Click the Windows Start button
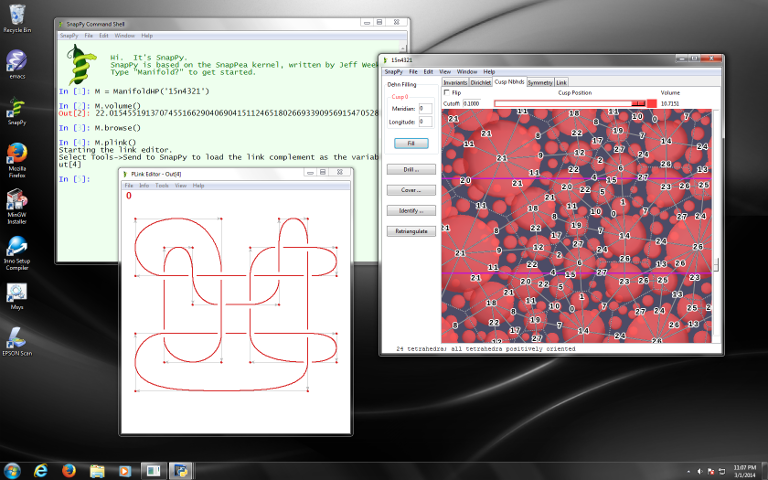Image resolution: width=768 pixels, height=480 pixels. coord(12,471)
